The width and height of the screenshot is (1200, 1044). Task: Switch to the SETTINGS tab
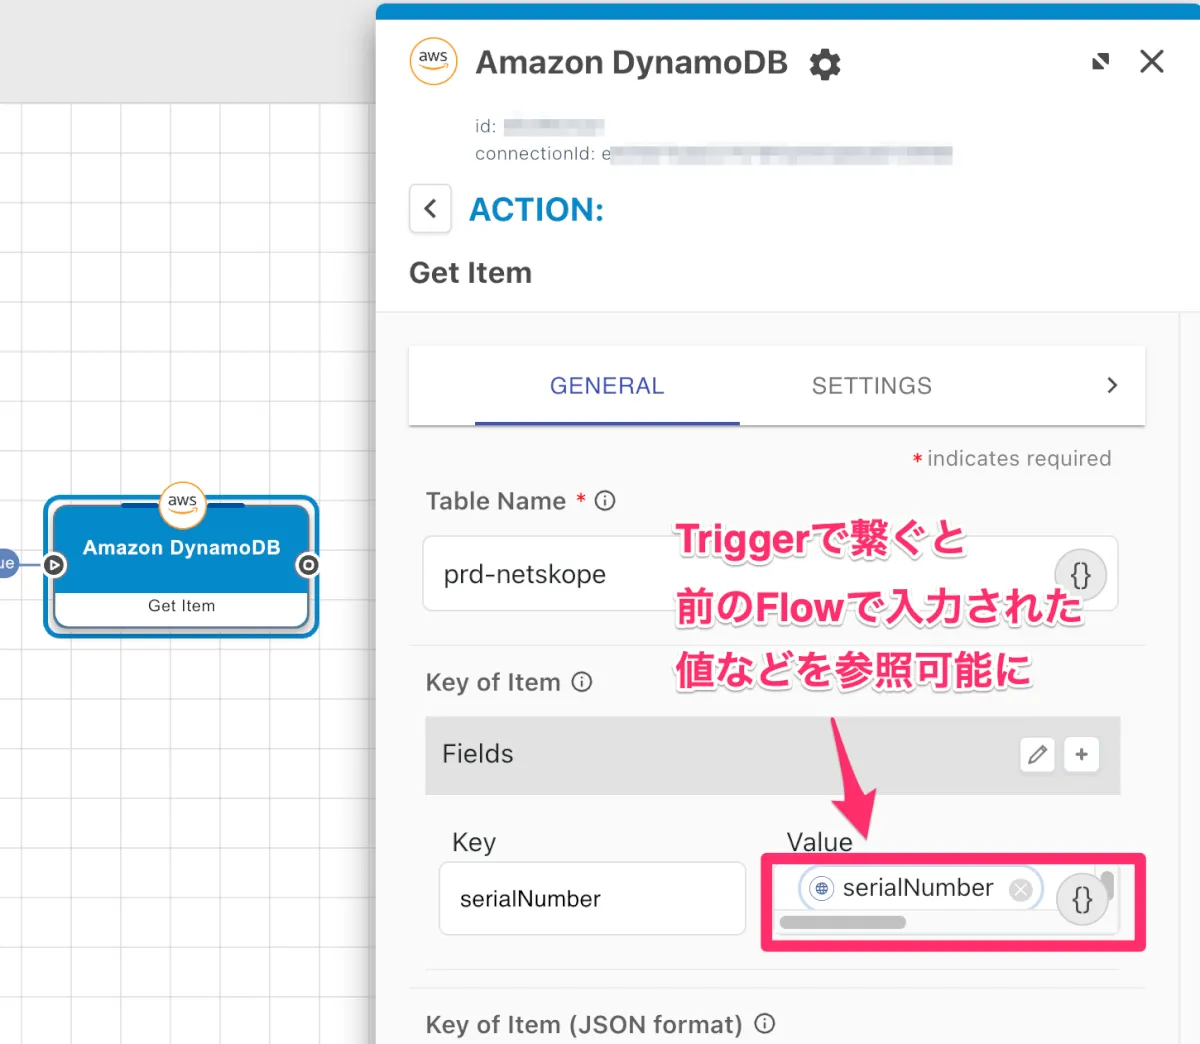[872, 386]
